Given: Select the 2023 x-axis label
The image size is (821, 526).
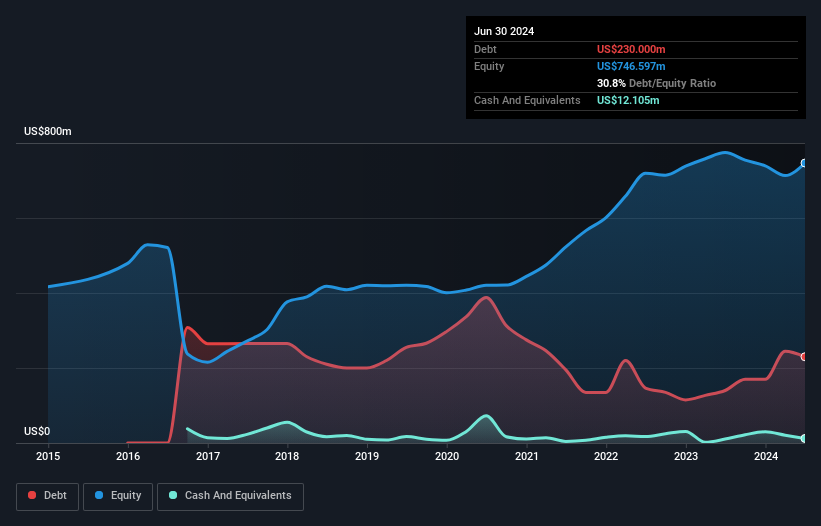Looking at the screenshot, I should 686,456.
